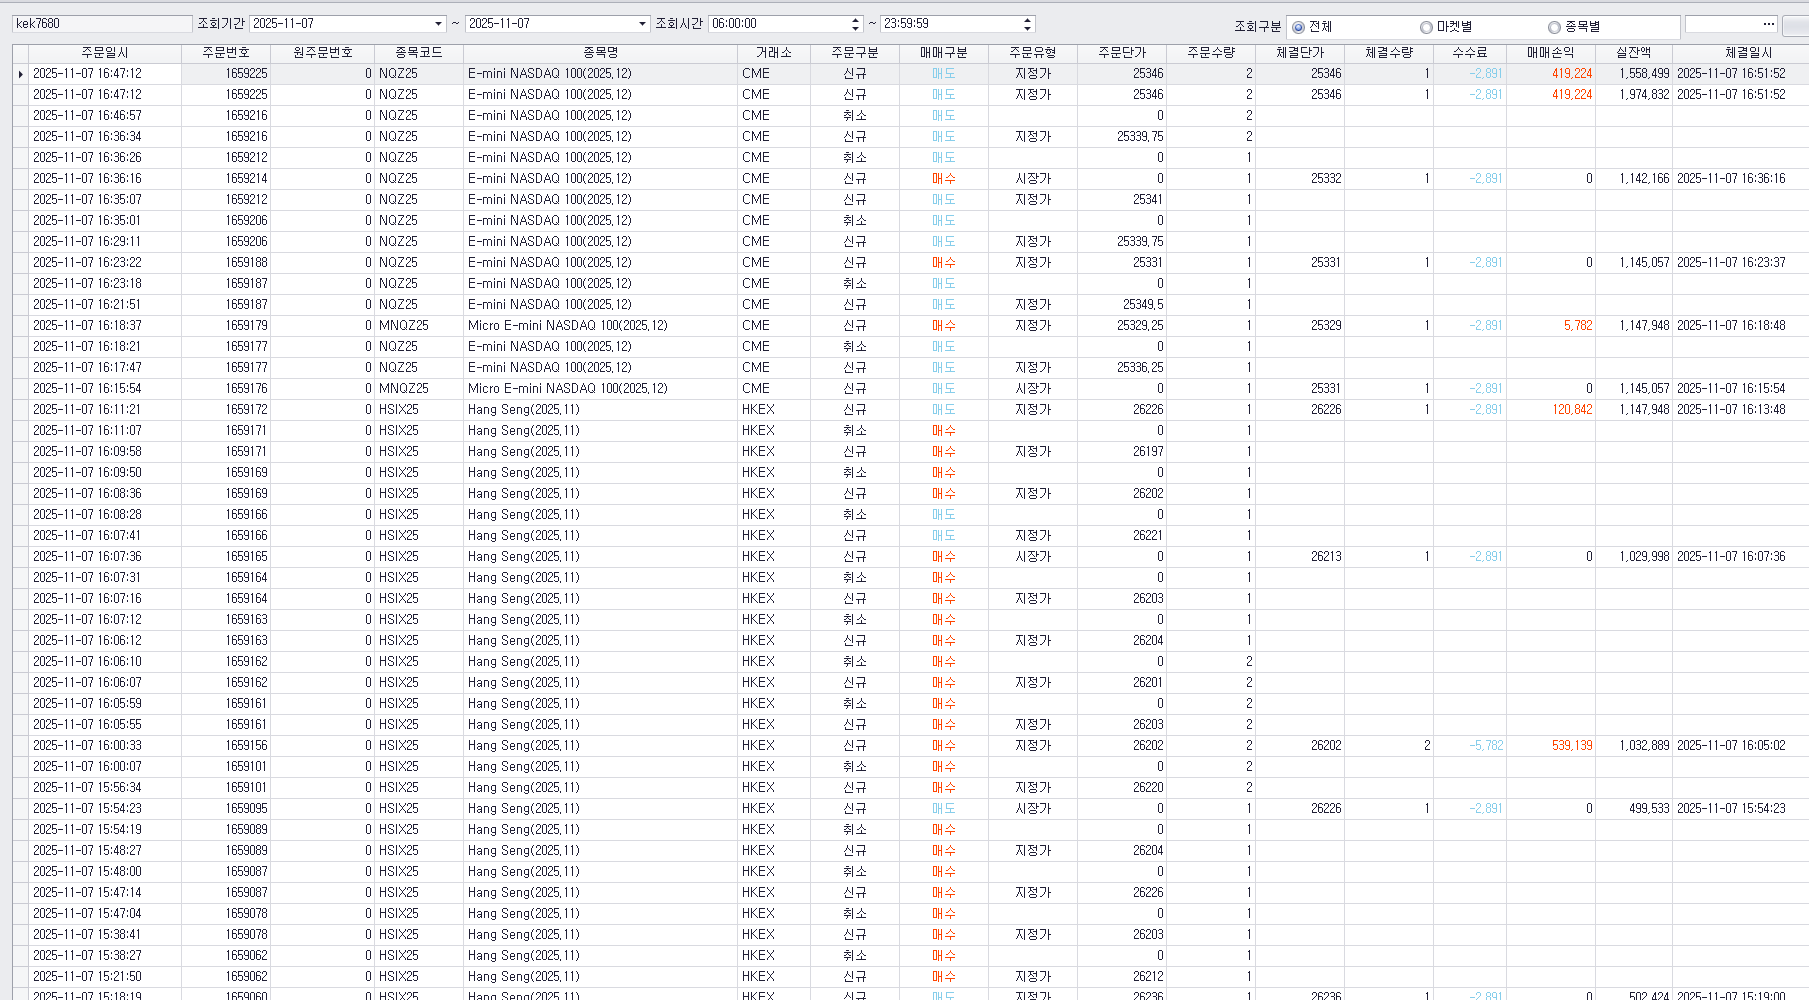This screenshot has height=1000, width=1809.
Task: Click the fee value -5,782
Action: click(1486, 746)
